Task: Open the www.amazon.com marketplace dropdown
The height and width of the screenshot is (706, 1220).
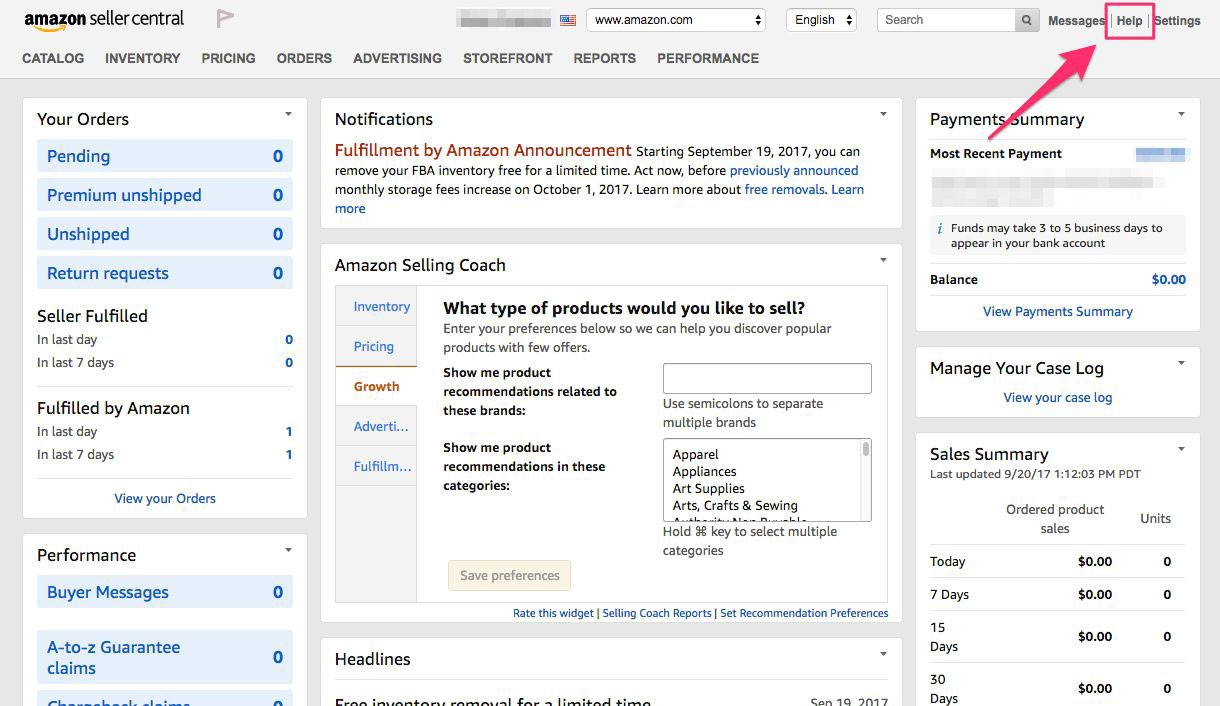Action: (x=676, y=18)
